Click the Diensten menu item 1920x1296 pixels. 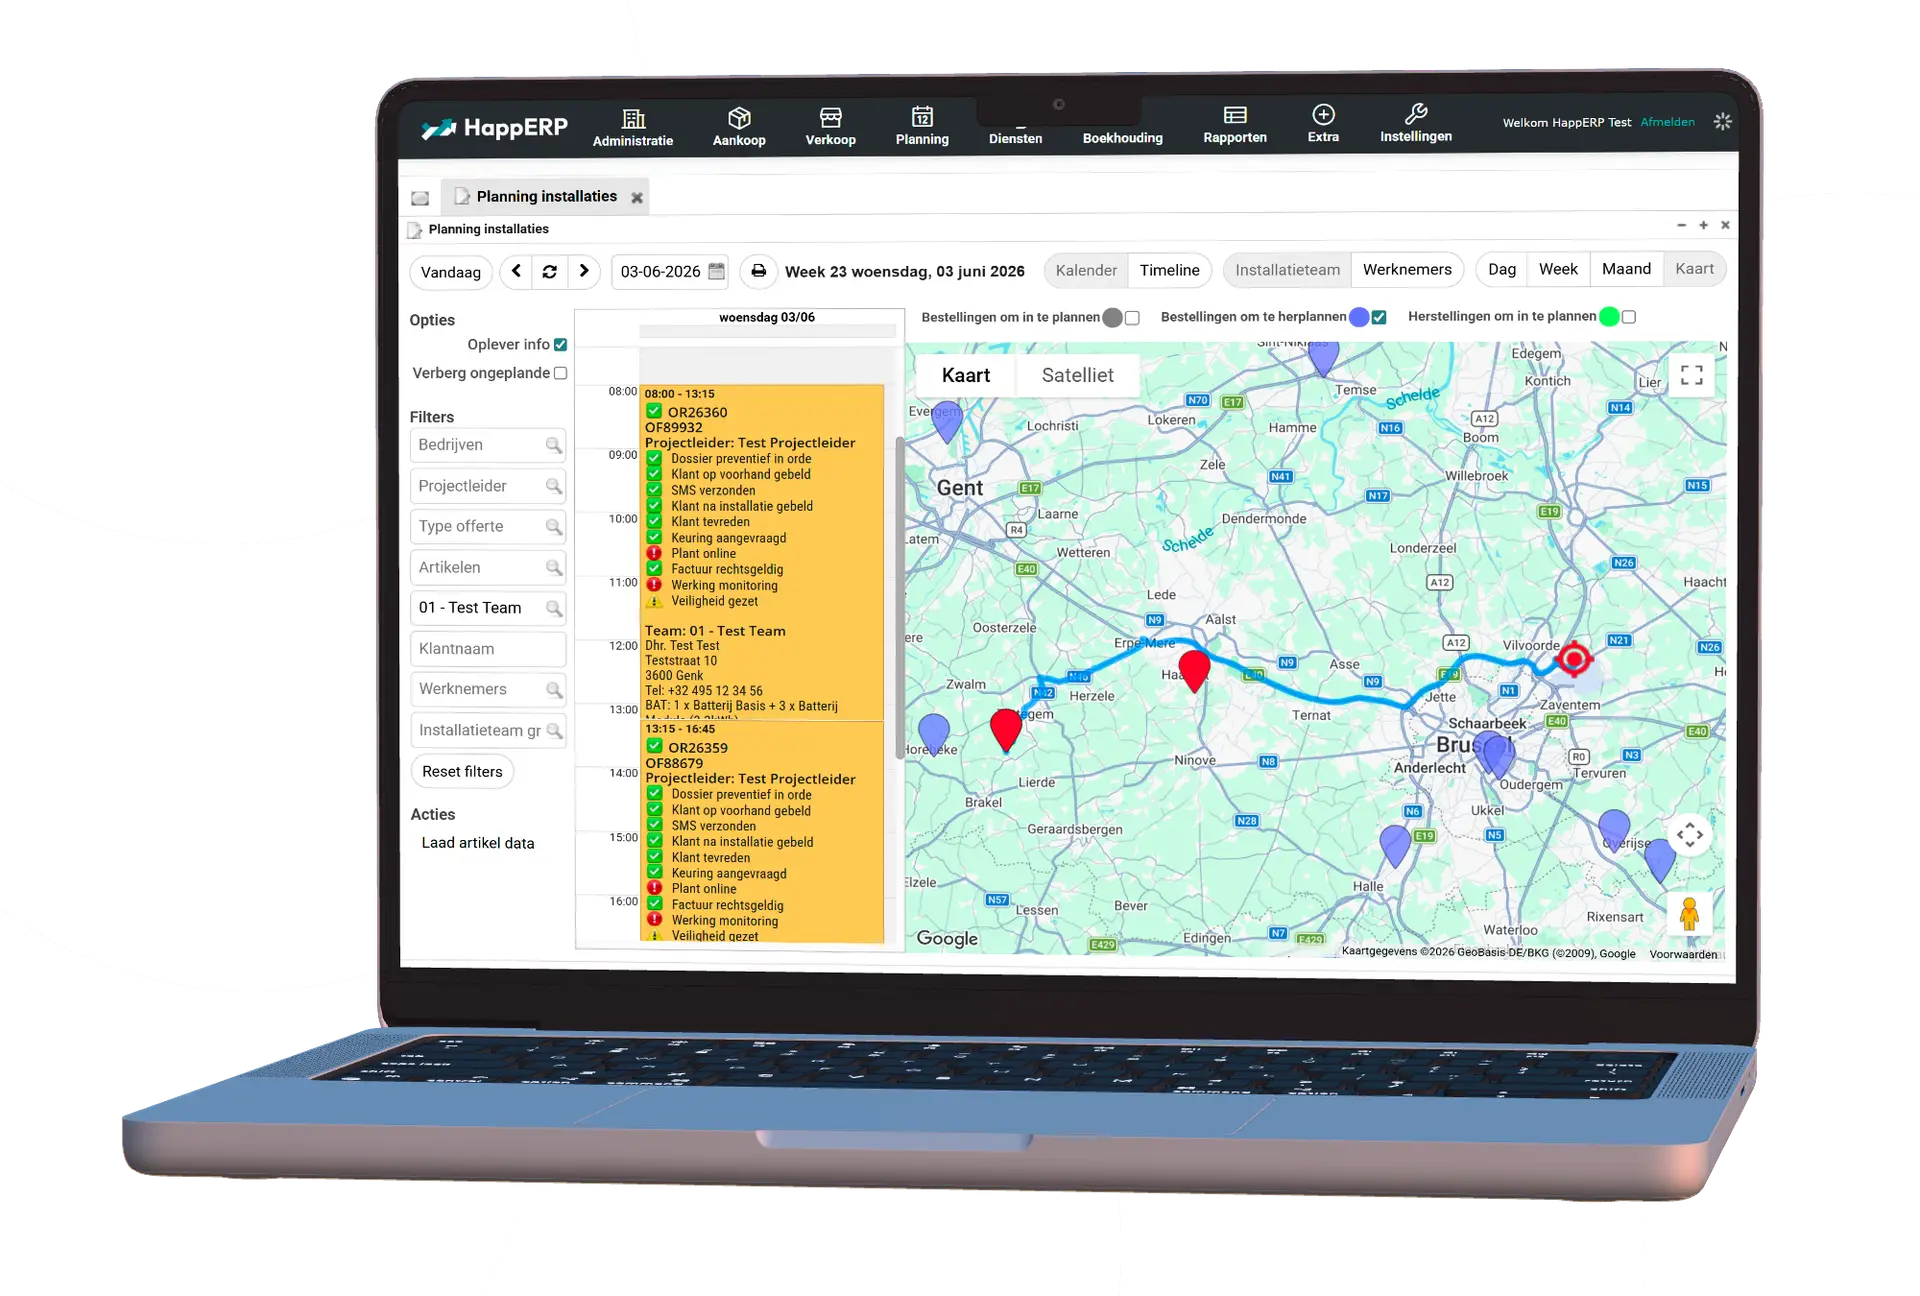point(1015,138)
